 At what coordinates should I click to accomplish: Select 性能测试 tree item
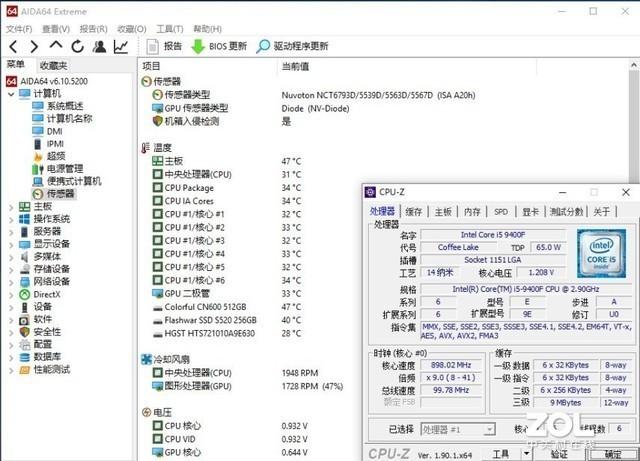click(x=44, y=370)
